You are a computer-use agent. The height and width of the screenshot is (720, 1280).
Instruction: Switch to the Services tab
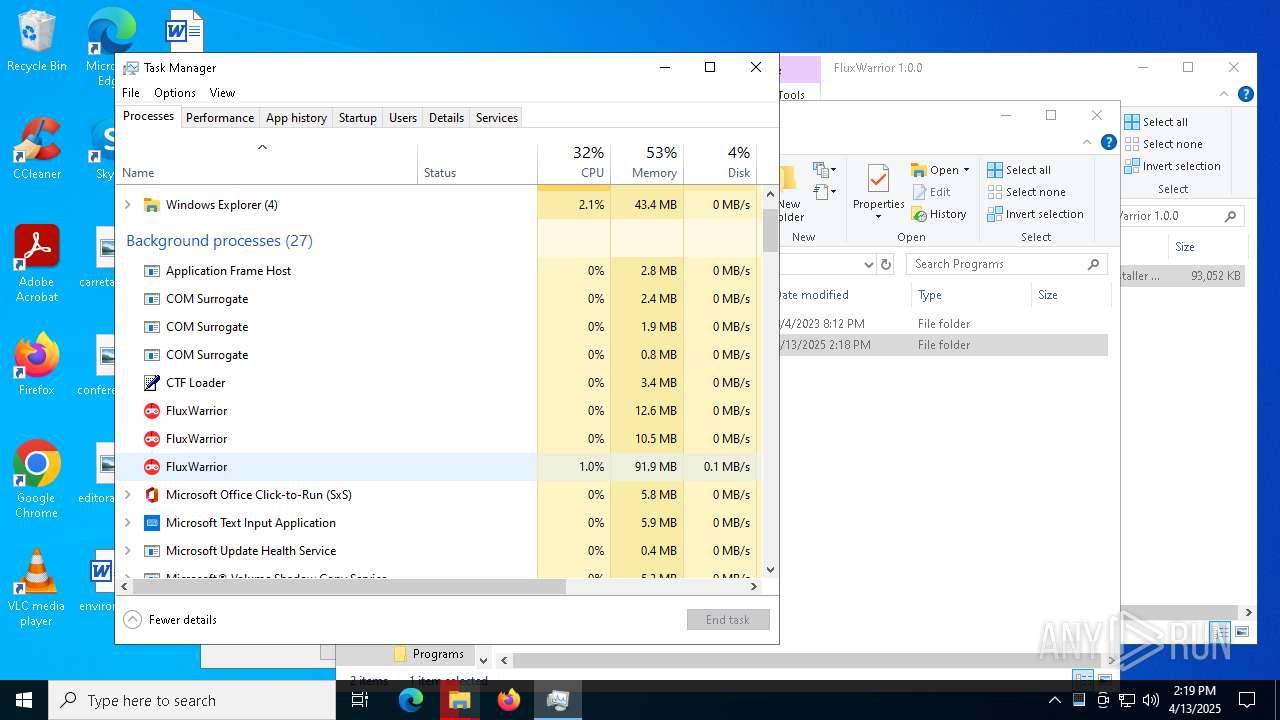(497, 118)
